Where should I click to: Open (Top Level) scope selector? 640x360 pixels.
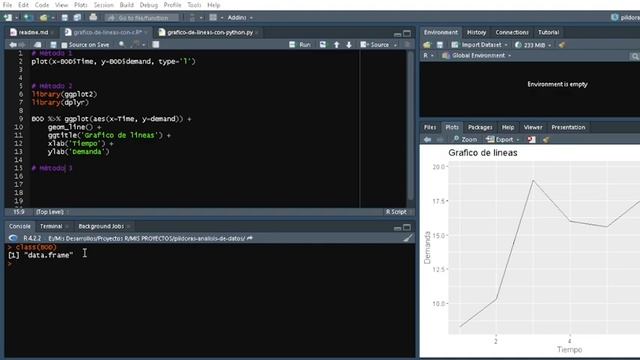pos(52,212)
